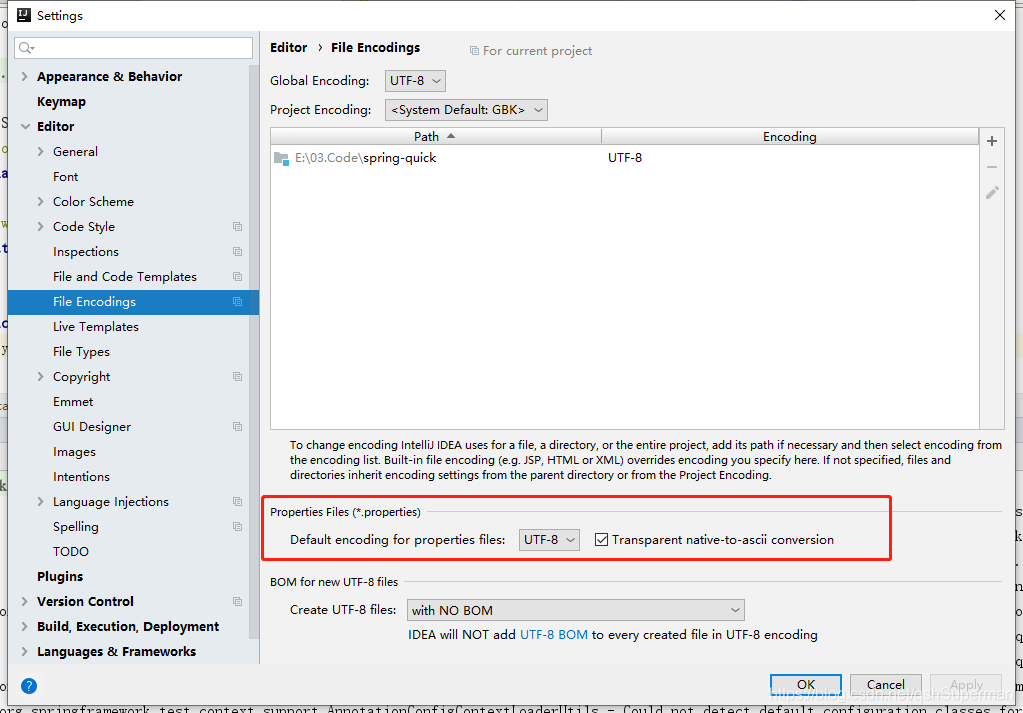This screenshot has height=713, width=1023.
Task: Sort by Path column header
Action: coord(435,136)
